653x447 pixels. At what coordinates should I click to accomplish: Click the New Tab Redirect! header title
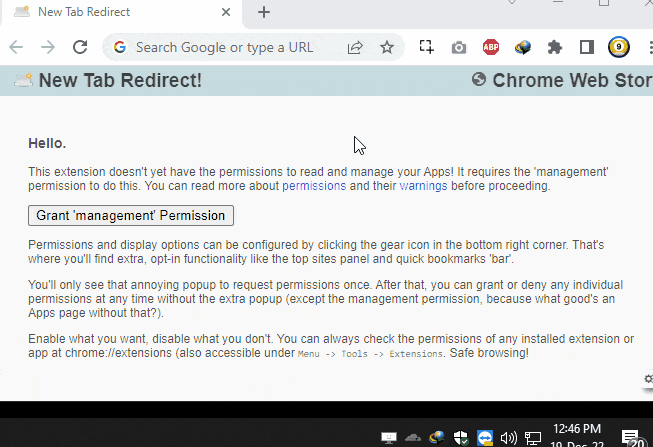(120, 80)
